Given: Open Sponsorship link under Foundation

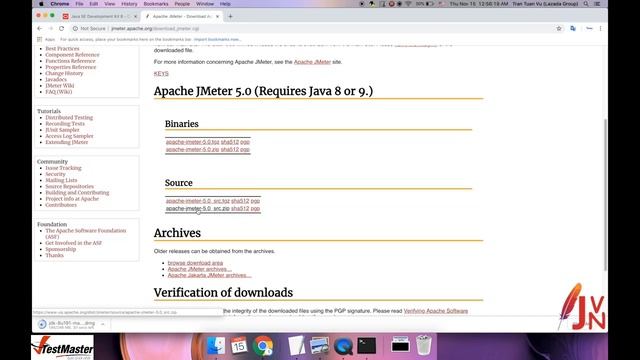Looking at the screenshot, I should tap(60, 249).
